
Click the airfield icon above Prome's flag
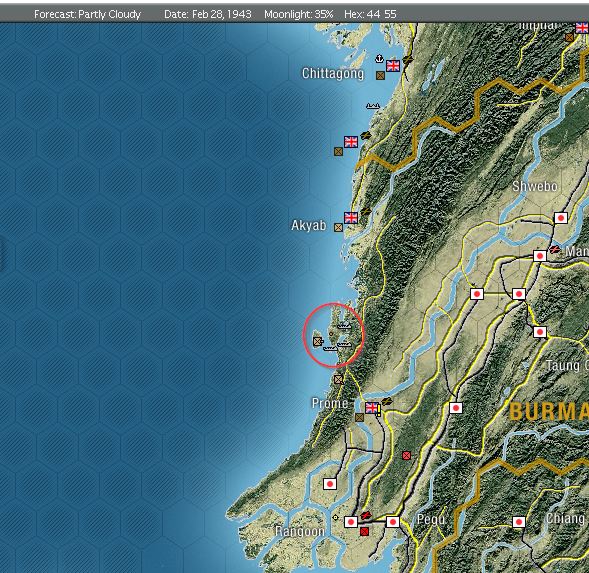(x=387, y=401)
